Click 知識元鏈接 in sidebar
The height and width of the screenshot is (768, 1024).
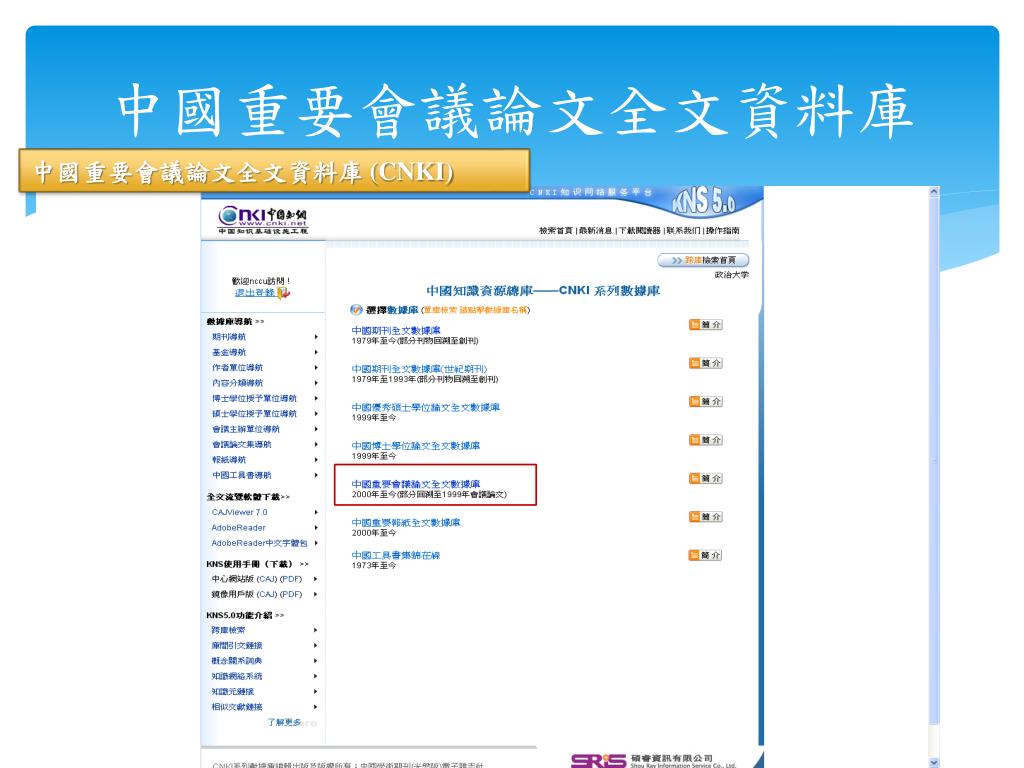[232, 692]
